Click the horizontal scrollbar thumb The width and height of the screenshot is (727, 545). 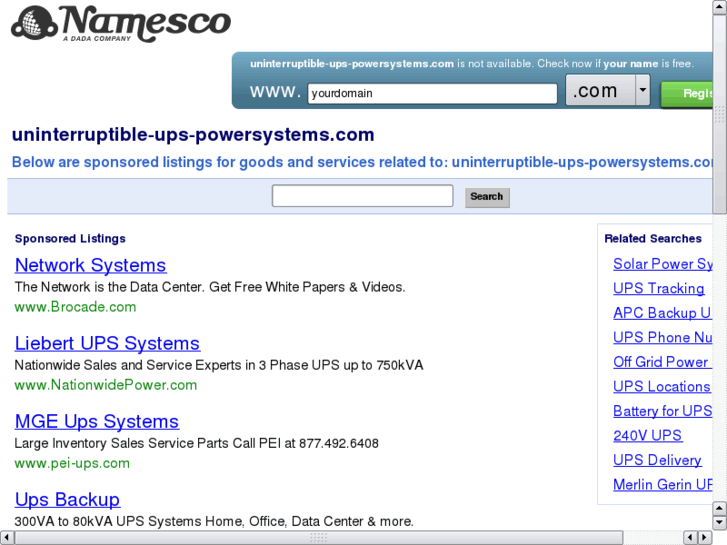point(319,538)
